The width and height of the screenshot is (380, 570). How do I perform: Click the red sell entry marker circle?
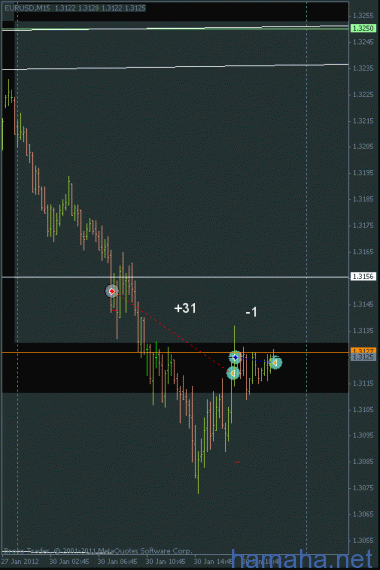coord(112,291)
